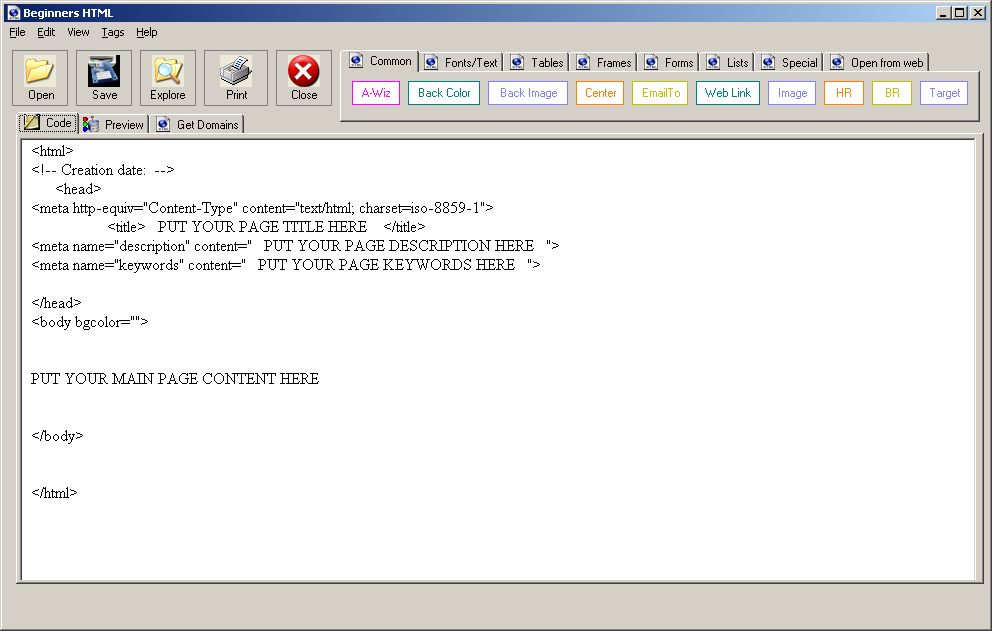Viewport: 992px width, 631px height.
Task: Click the Web Link button
Action: (x=728, y=93)
